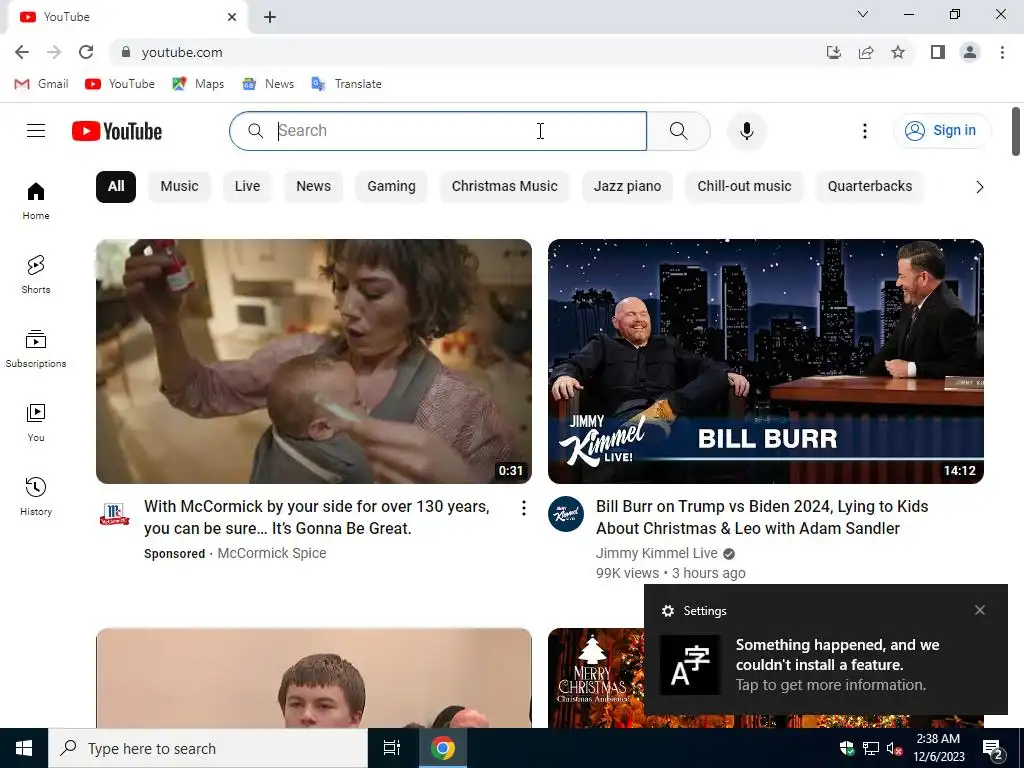1024x768 pixels.
Task: Share this page icon in address bar
Action: [x=866, y=52]
